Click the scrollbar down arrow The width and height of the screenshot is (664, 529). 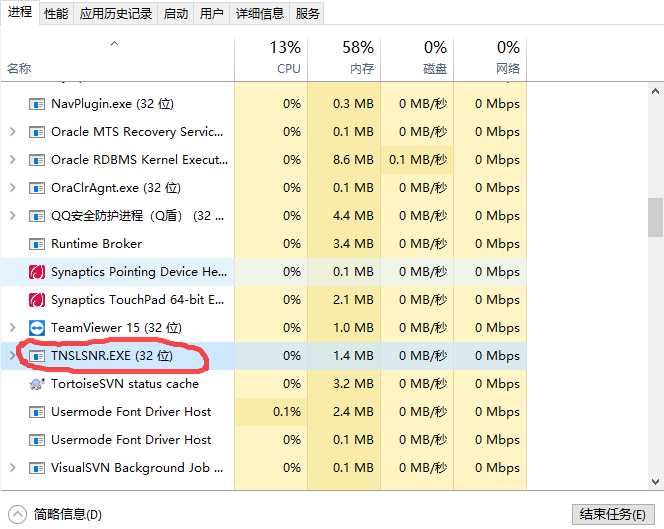point(655,482)
